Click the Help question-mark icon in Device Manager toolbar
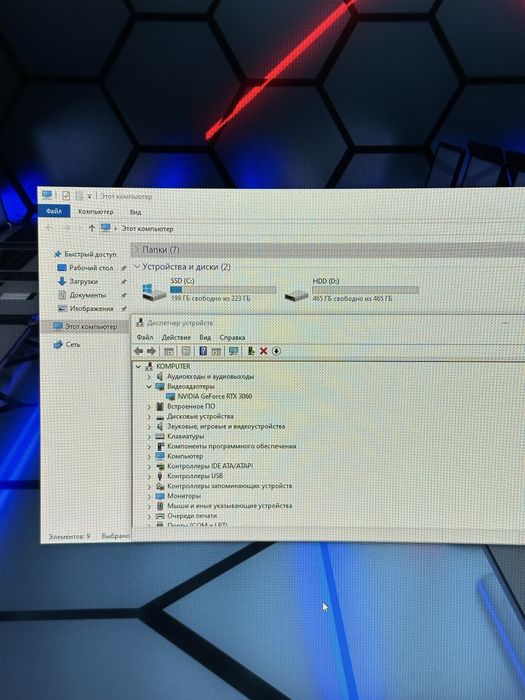This screenshot has height=700, width=525. point(203,351)
